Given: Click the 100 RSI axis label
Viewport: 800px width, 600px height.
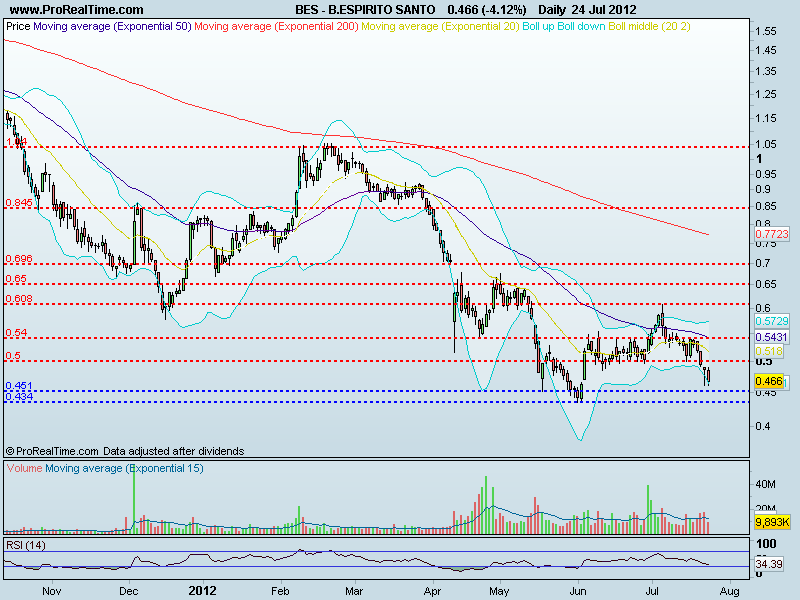Looking at the screenshot, I should 766,544.
